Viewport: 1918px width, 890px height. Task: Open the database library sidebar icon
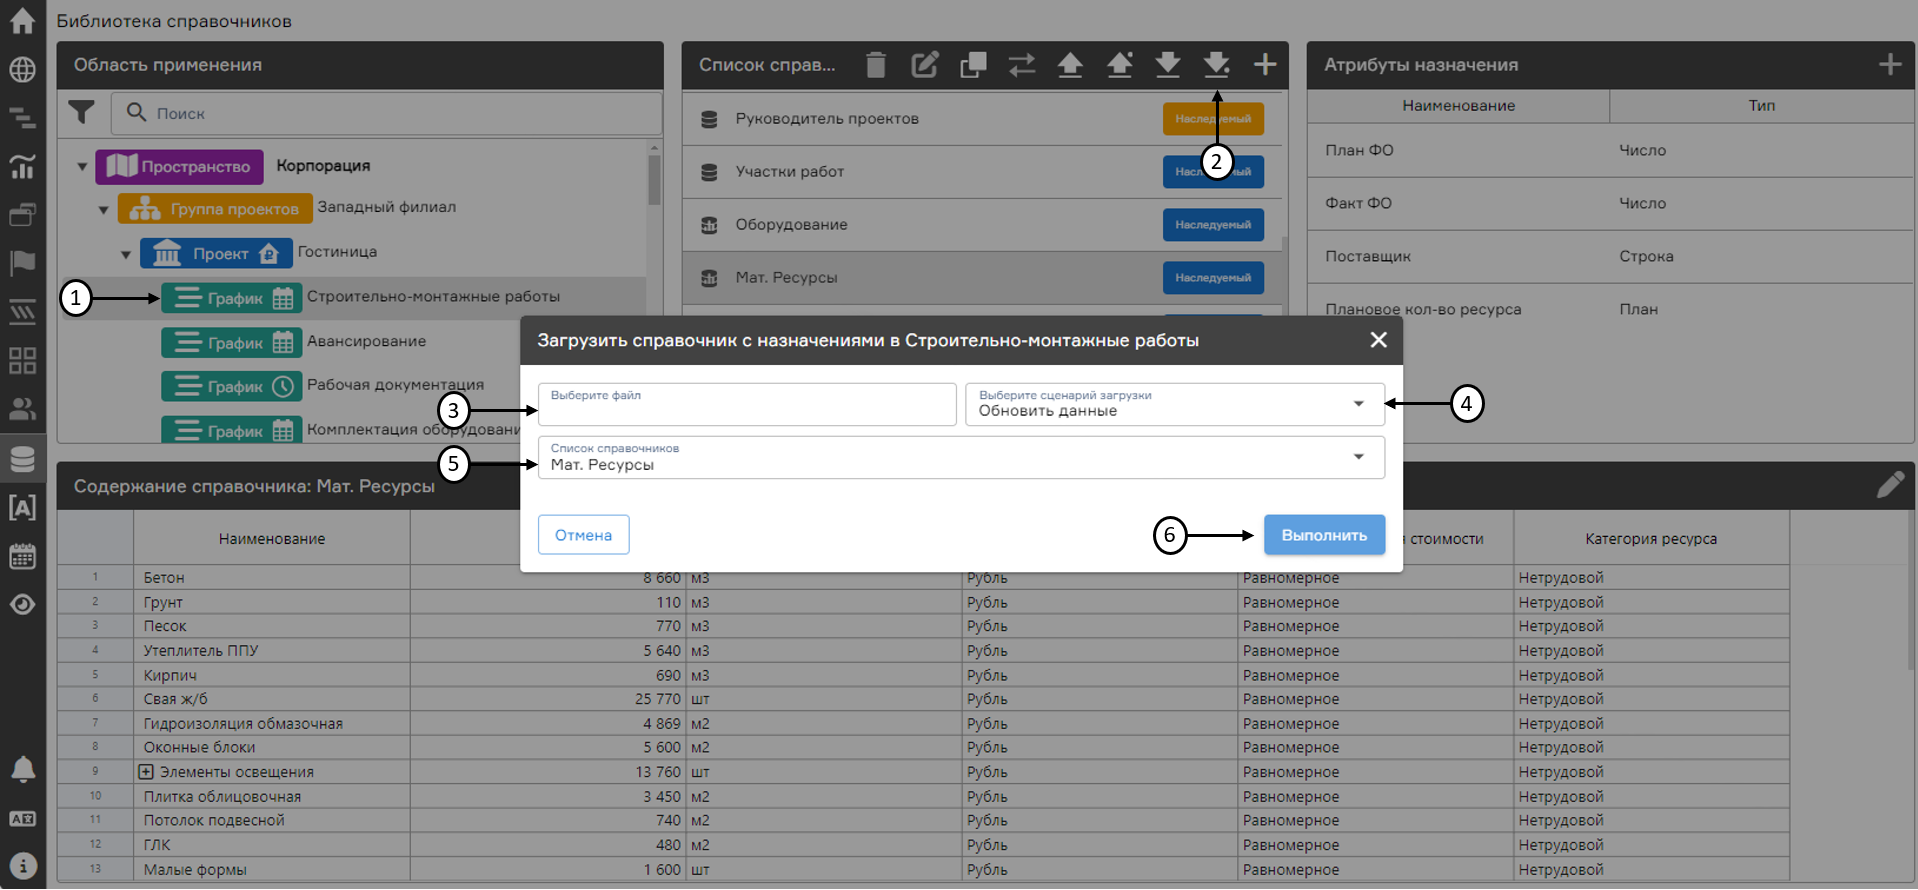coord(22,458)
